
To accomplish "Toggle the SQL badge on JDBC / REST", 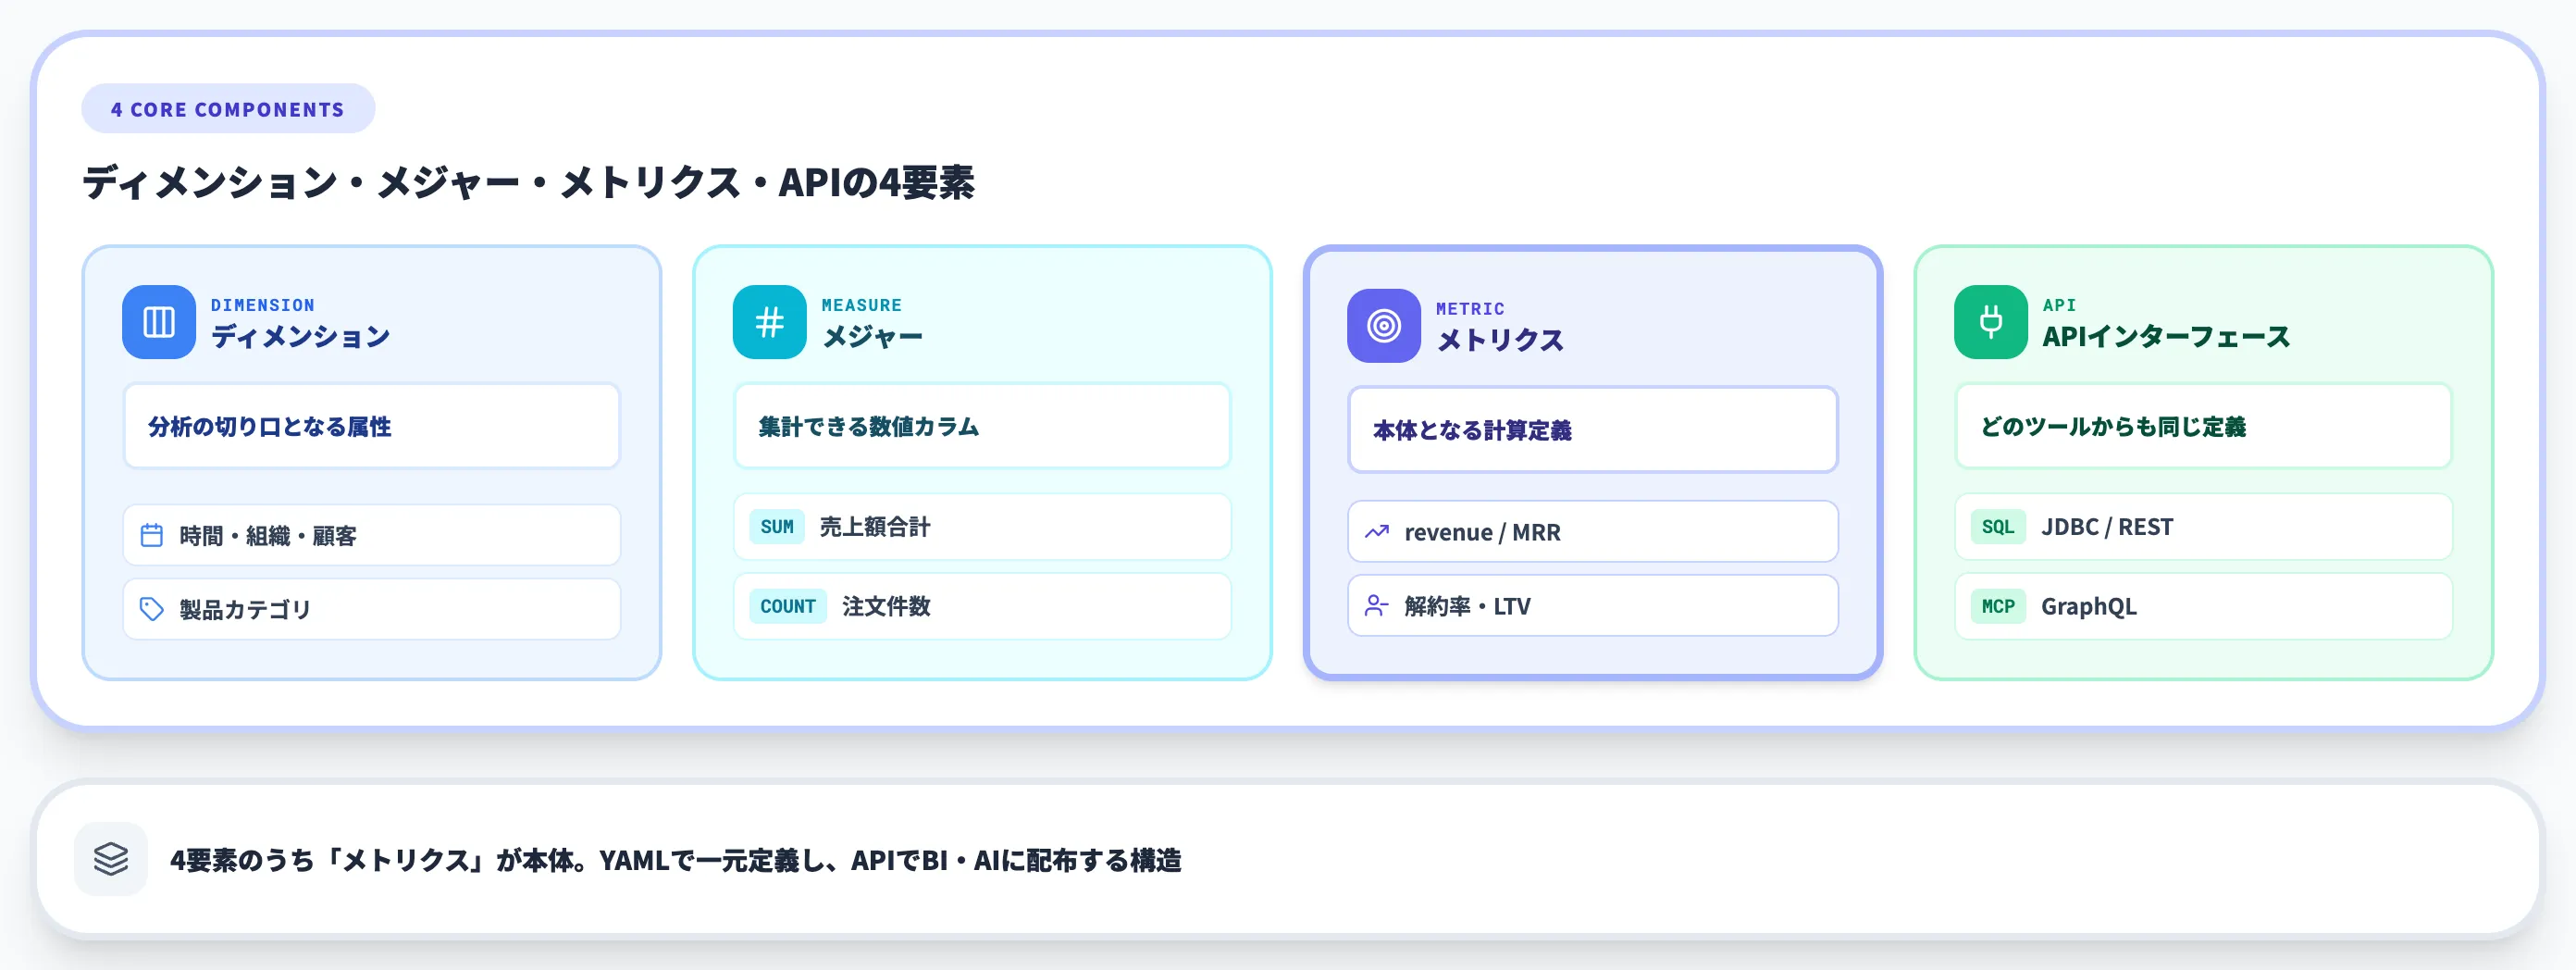I will click(x=1998, y=527).
